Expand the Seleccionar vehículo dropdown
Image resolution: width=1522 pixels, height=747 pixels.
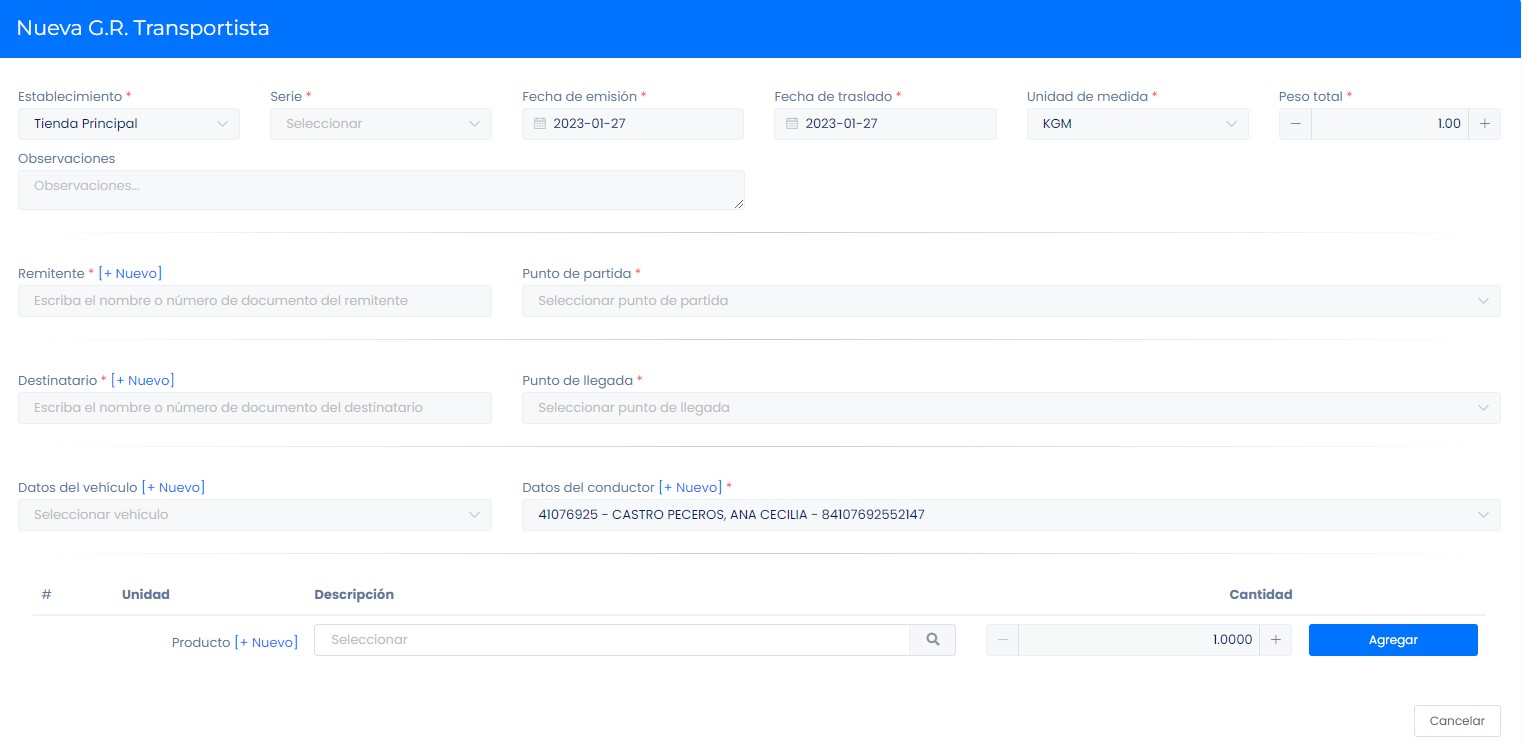point(254,515)
